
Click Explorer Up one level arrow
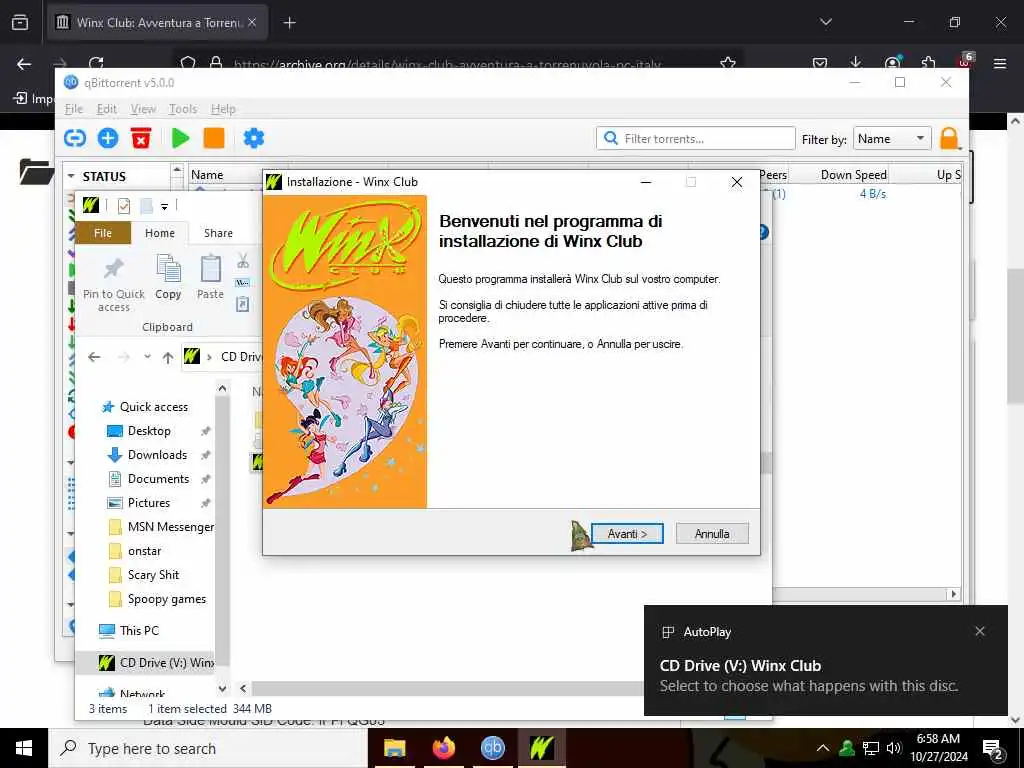(x=168, y=357)
